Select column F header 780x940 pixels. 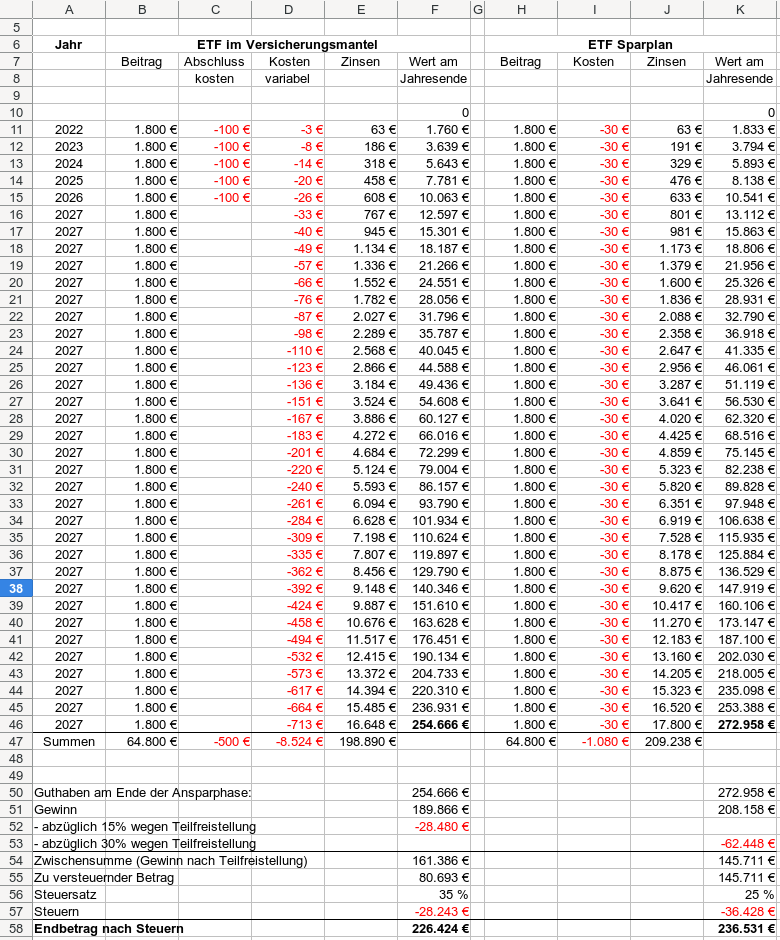[x=434, y=10]
